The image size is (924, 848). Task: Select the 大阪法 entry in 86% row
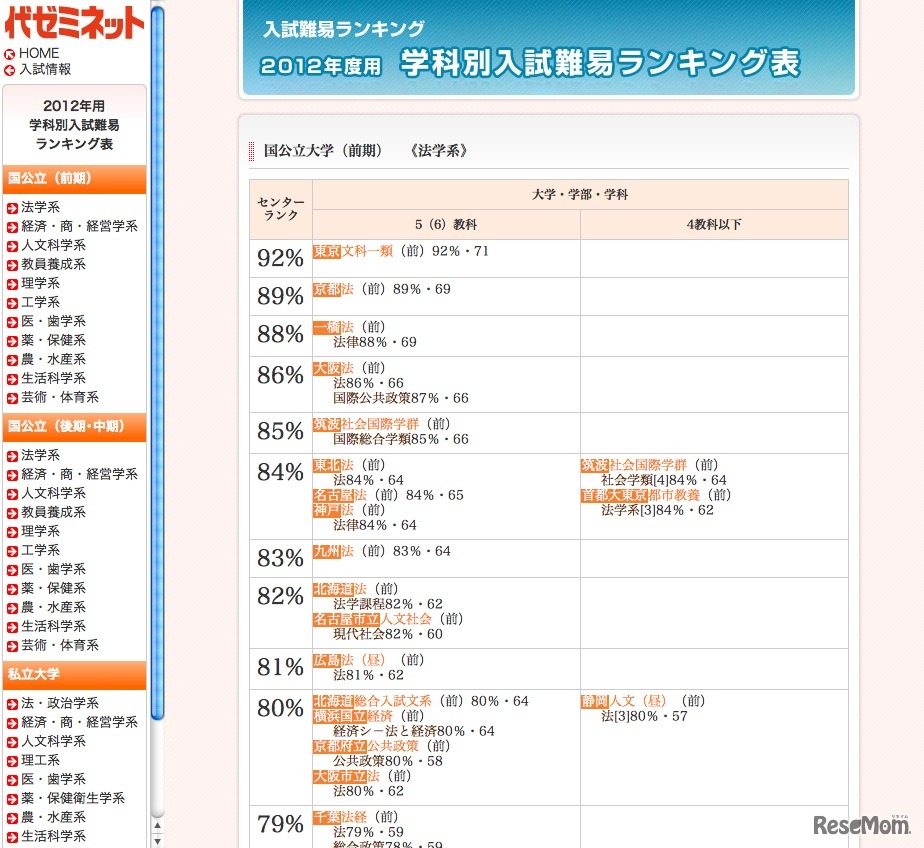333,368
